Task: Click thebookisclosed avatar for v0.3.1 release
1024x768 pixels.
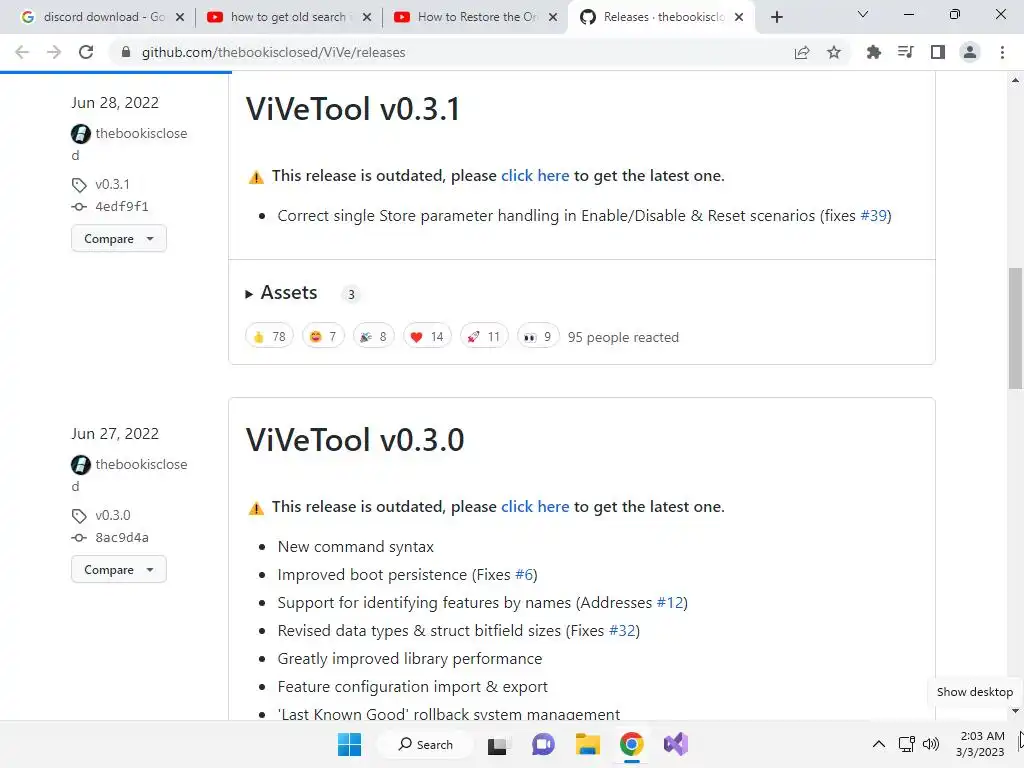Action: (81, 134)
